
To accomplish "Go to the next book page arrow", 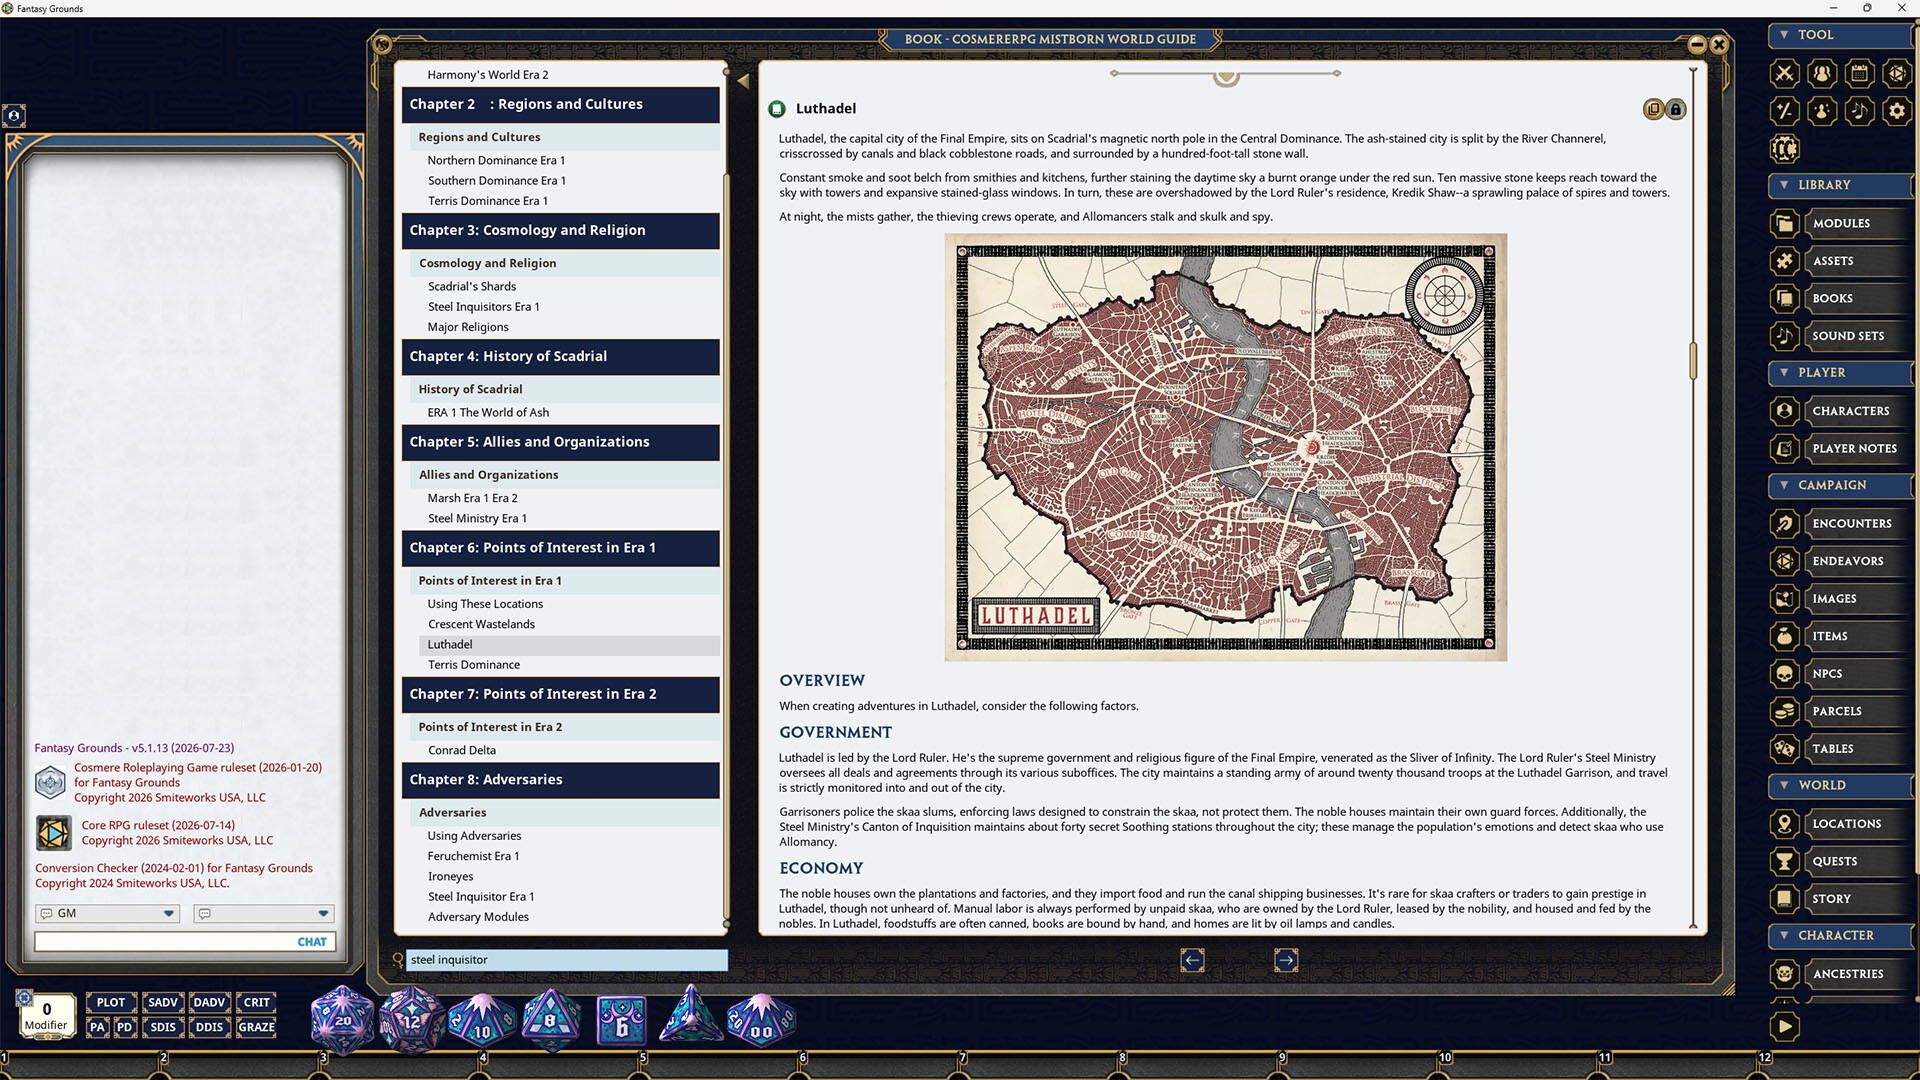I will pyautogui.click(x=1286, y=961).
